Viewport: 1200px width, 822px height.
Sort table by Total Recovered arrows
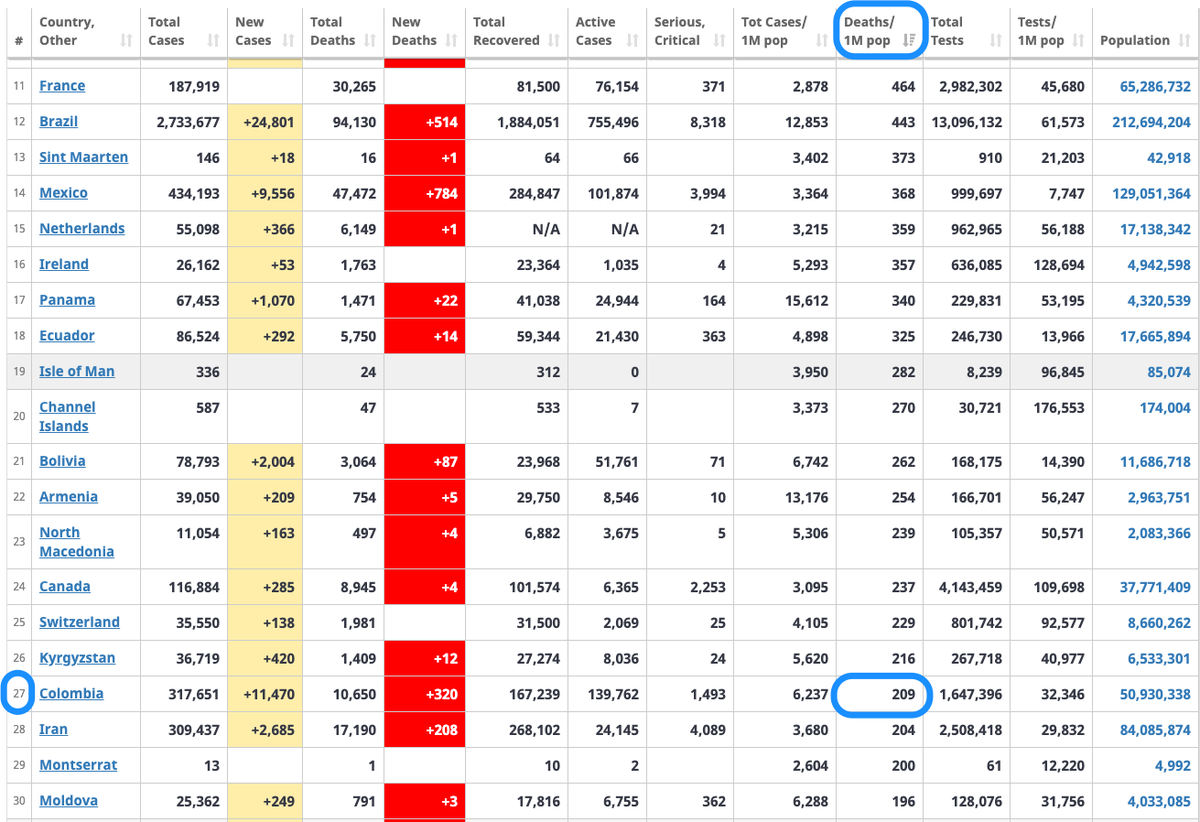[x=554, y=41]
